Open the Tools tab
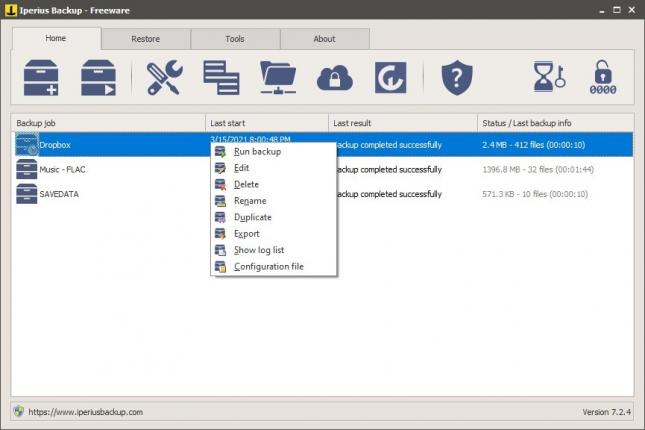 (x=235, y=39)
